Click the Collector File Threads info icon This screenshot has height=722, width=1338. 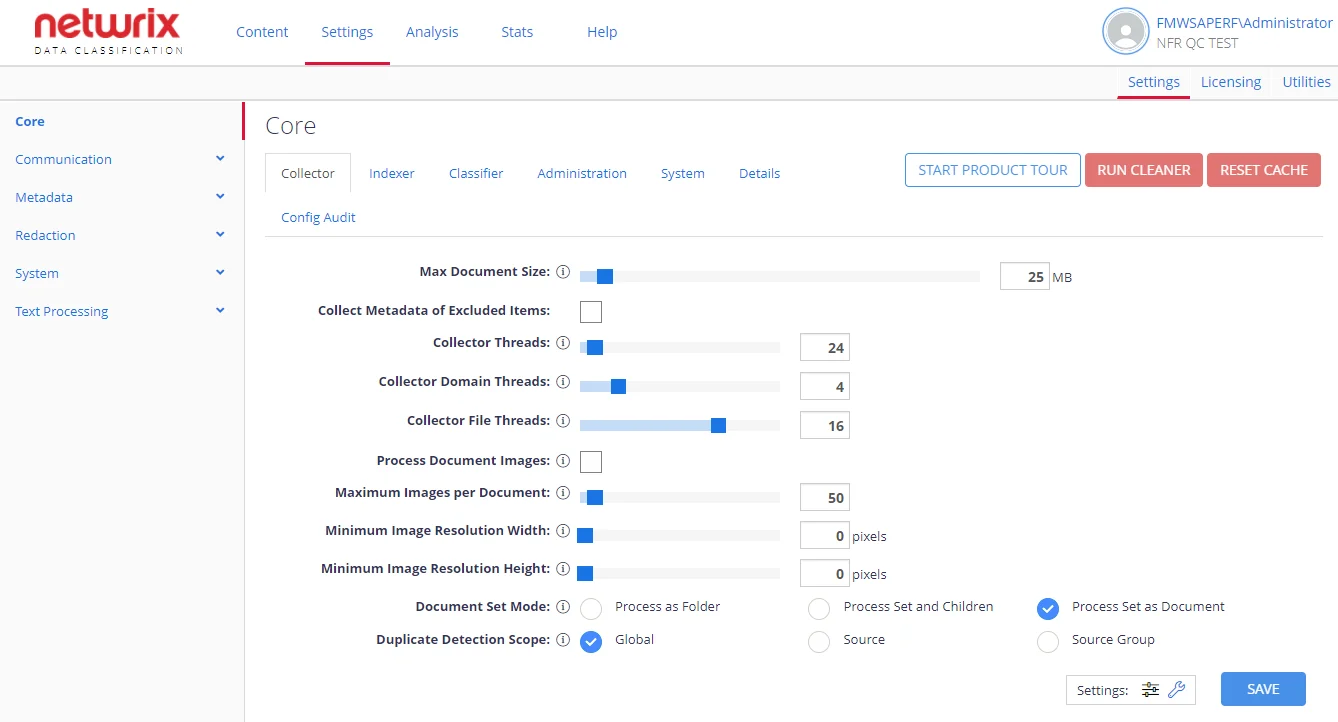563,421
